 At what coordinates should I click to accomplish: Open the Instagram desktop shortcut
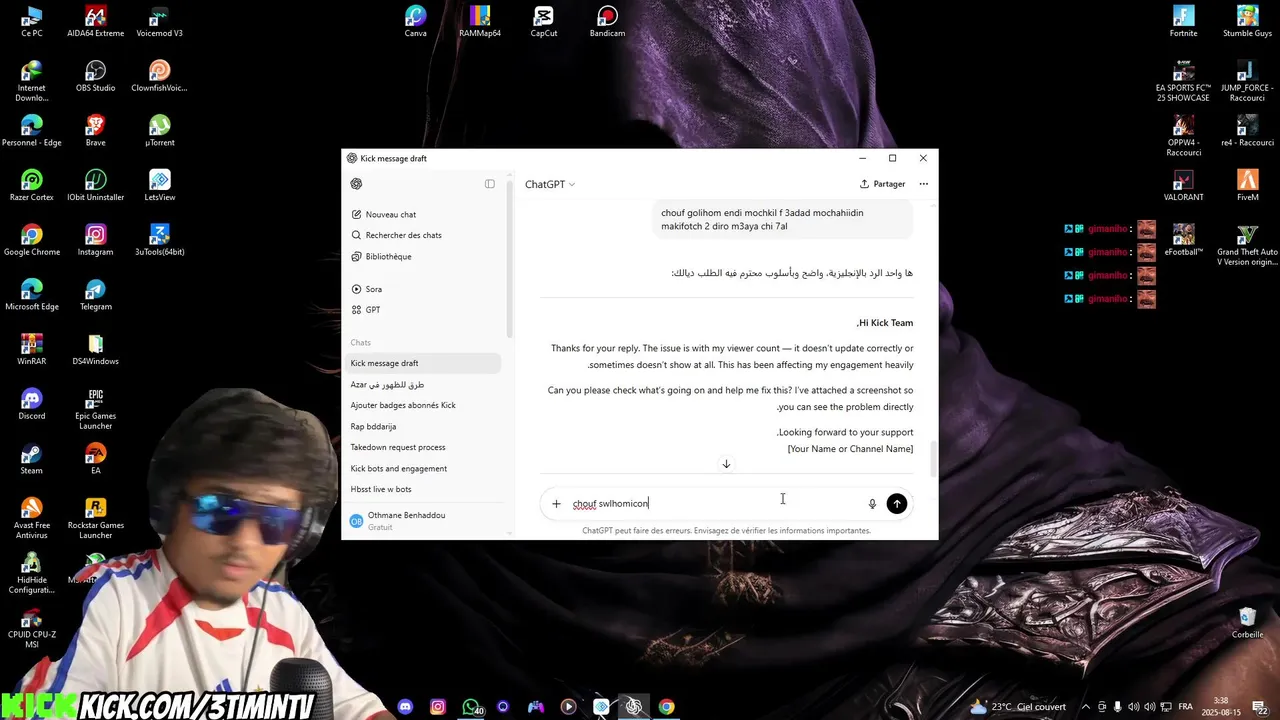(96, 240)
